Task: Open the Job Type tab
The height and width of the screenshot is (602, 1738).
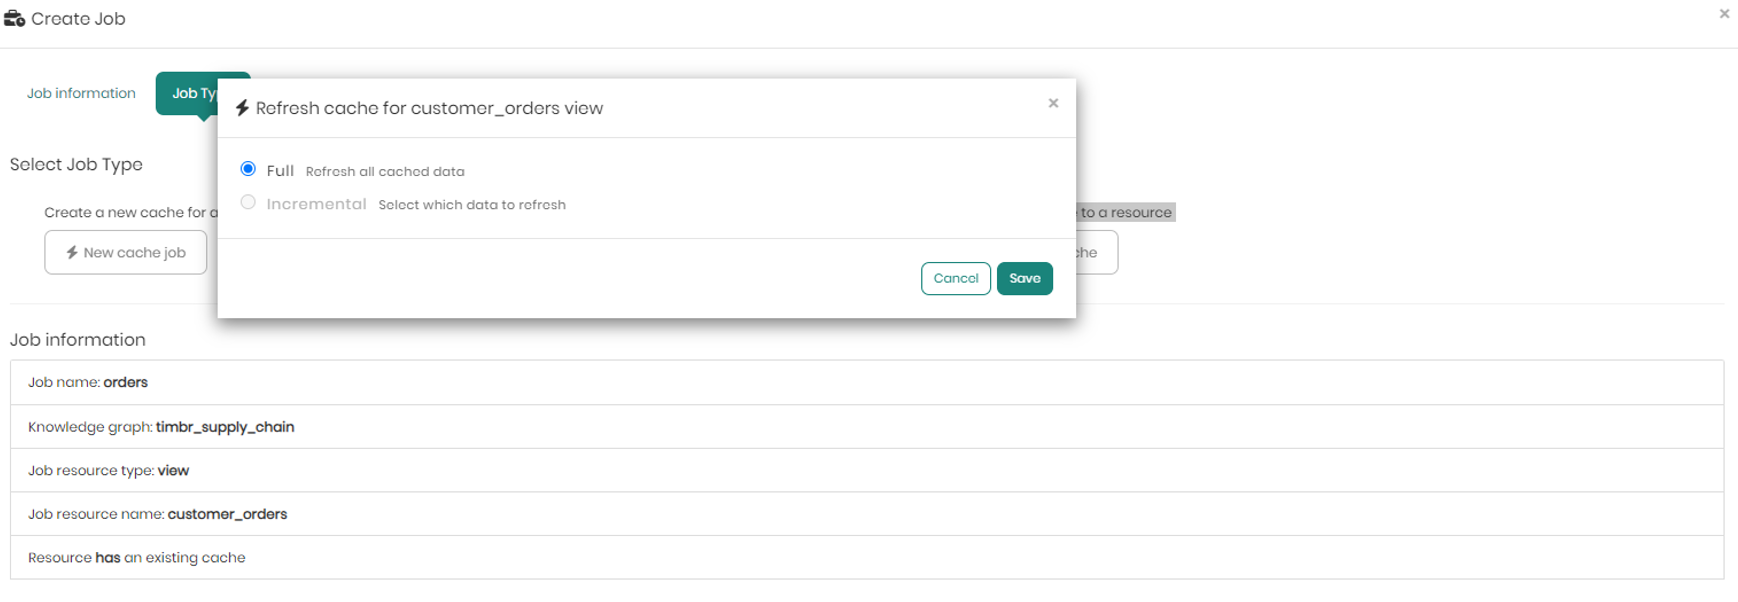Action: tap(190, 93)
